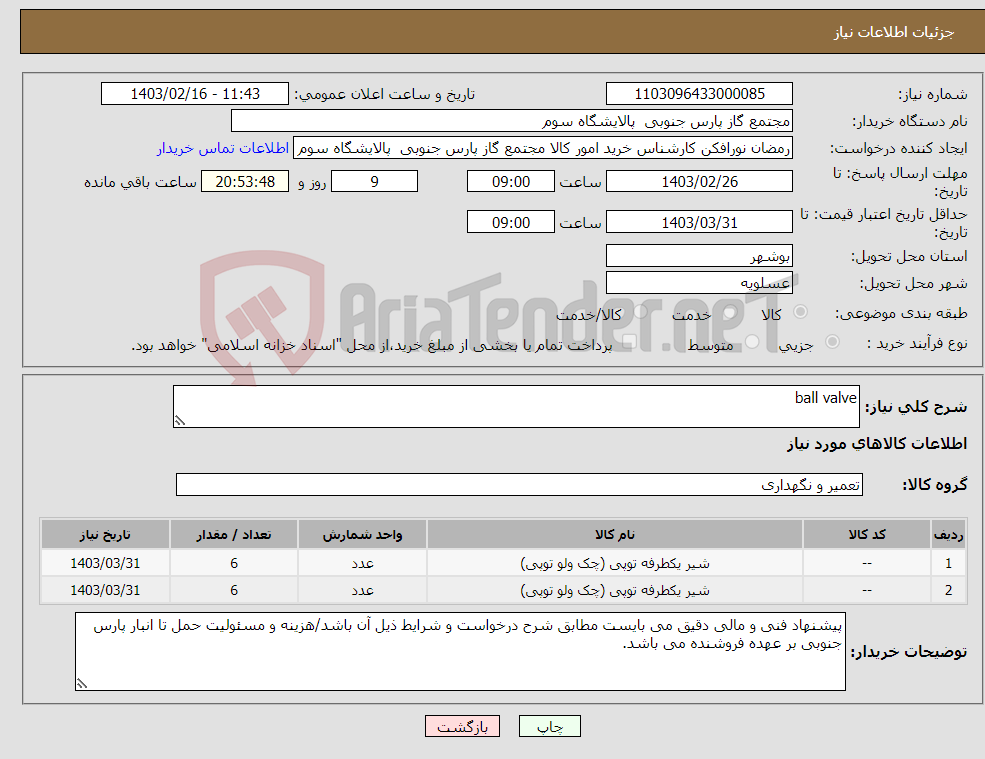
Task: Click the remaining time field 20:53:48
Action: coord(245,182)
